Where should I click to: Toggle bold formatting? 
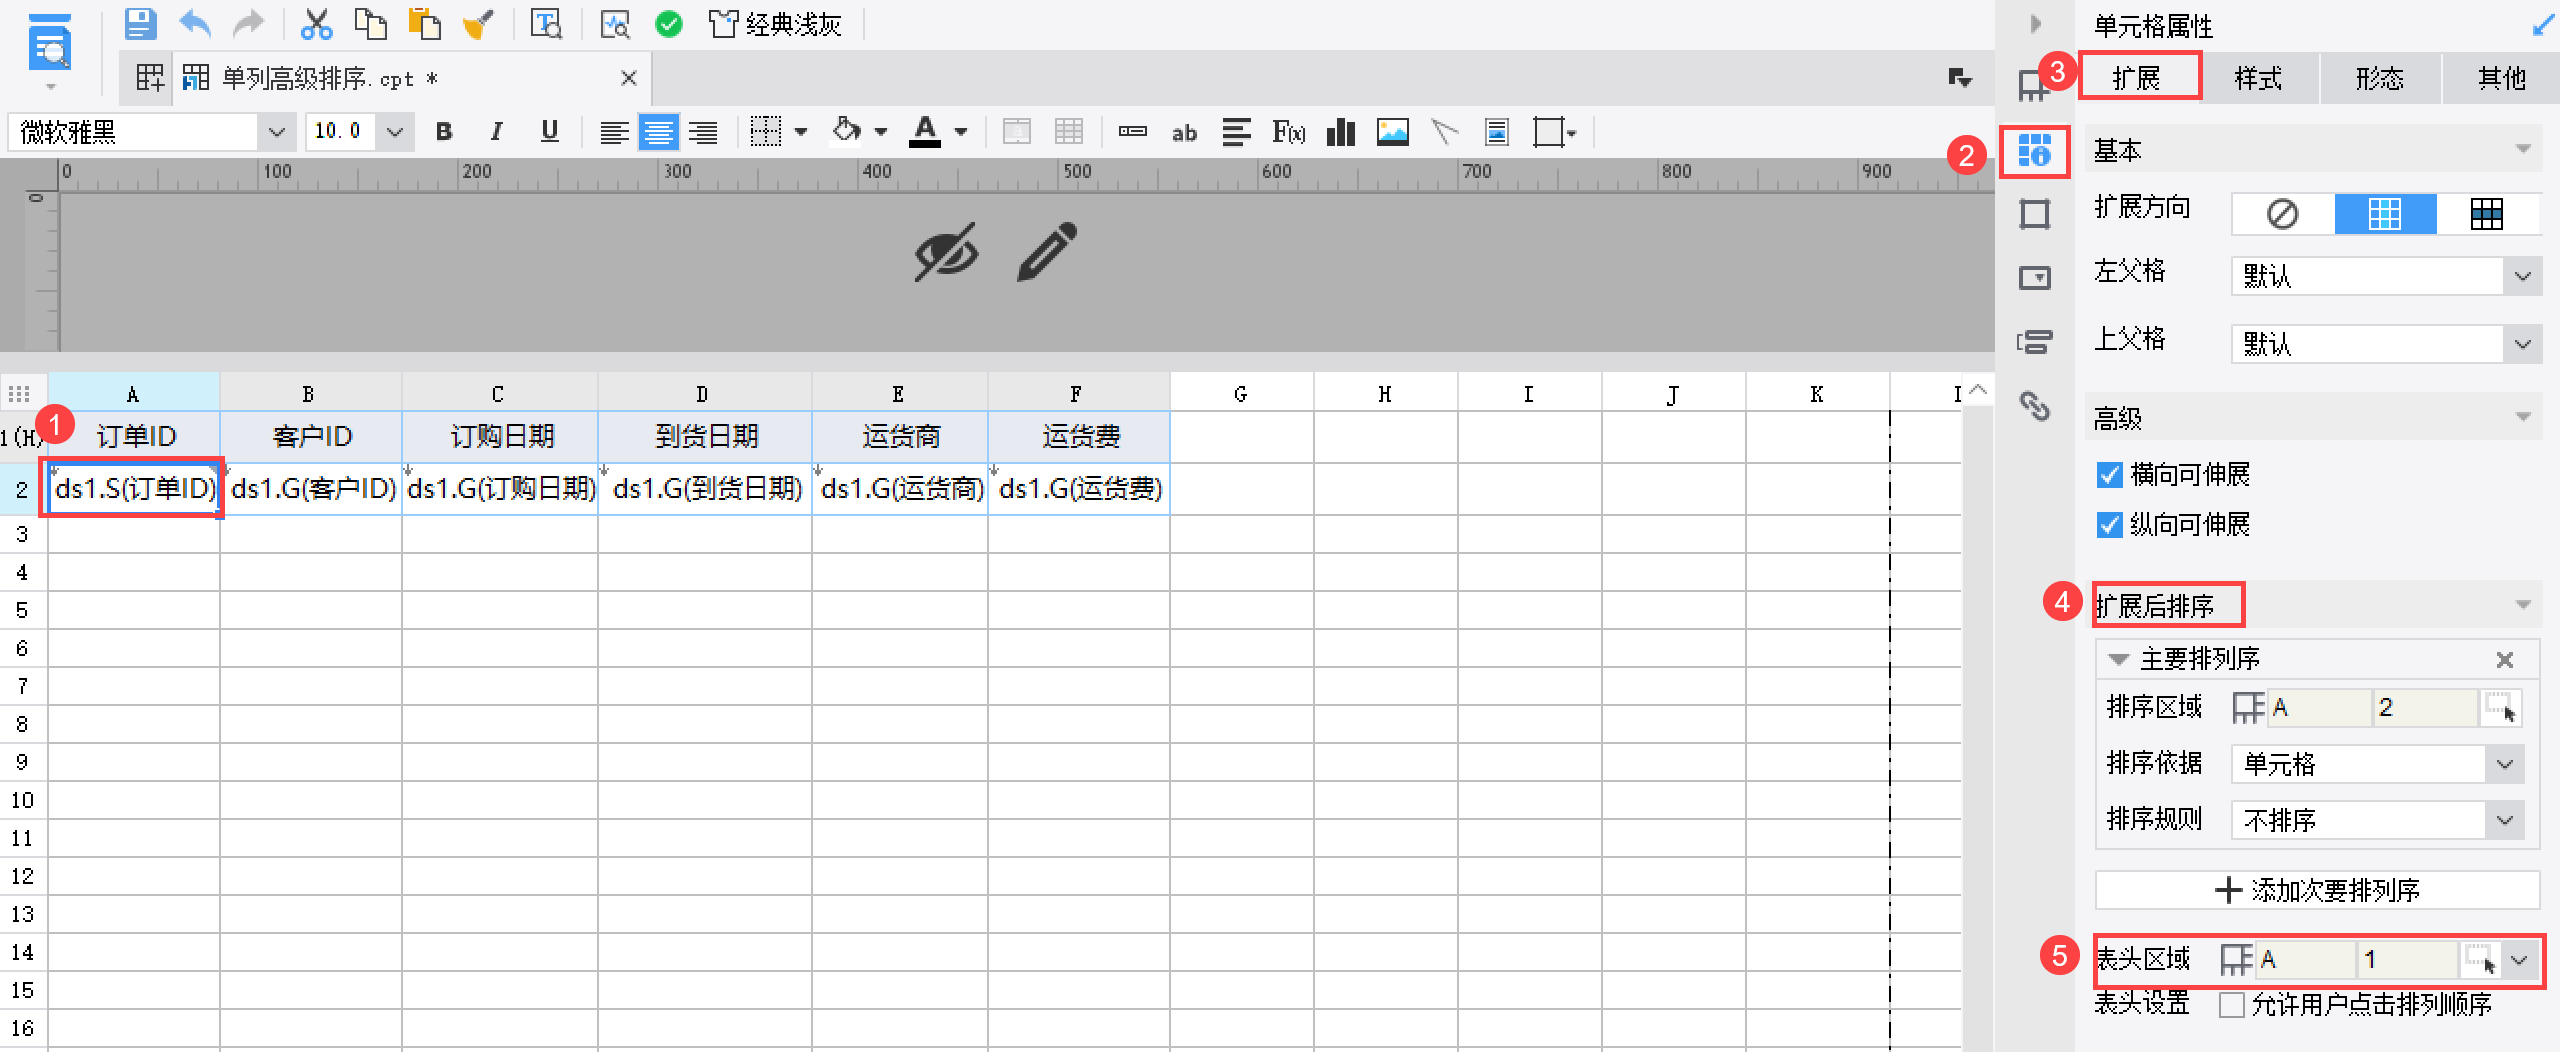(x=445, y=132)
